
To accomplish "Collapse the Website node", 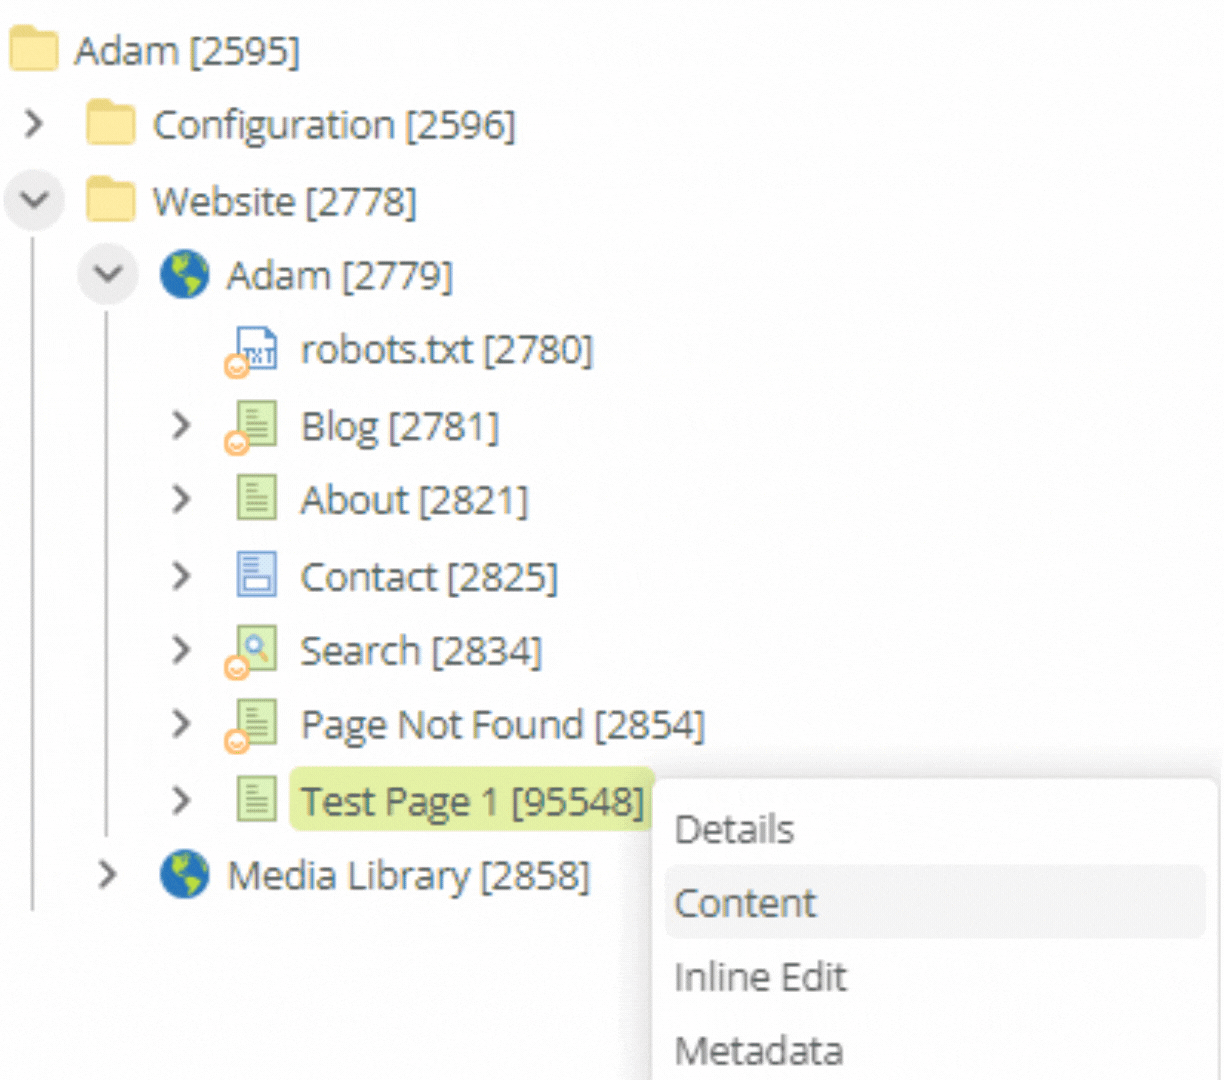I will pos(34,200).
